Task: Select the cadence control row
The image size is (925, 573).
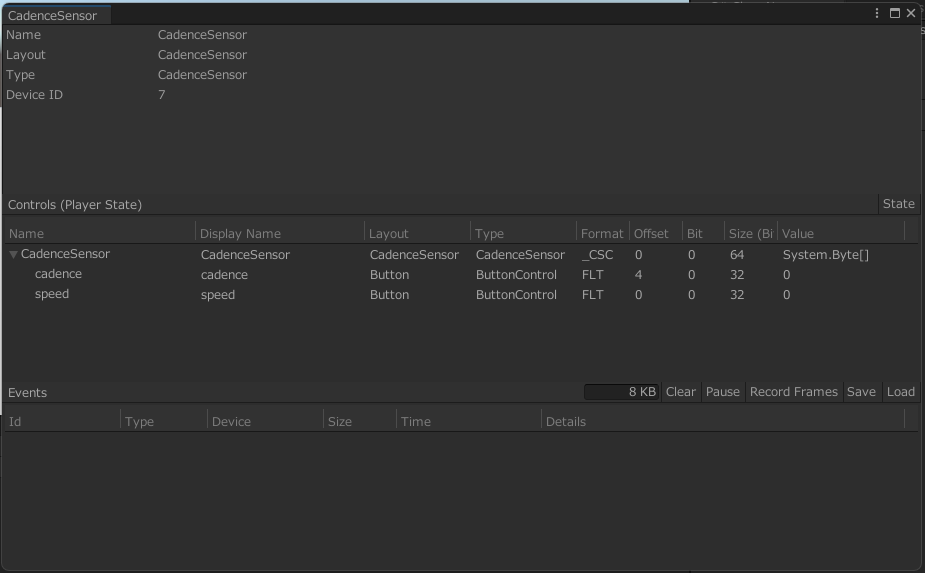Action: point(462,274)
